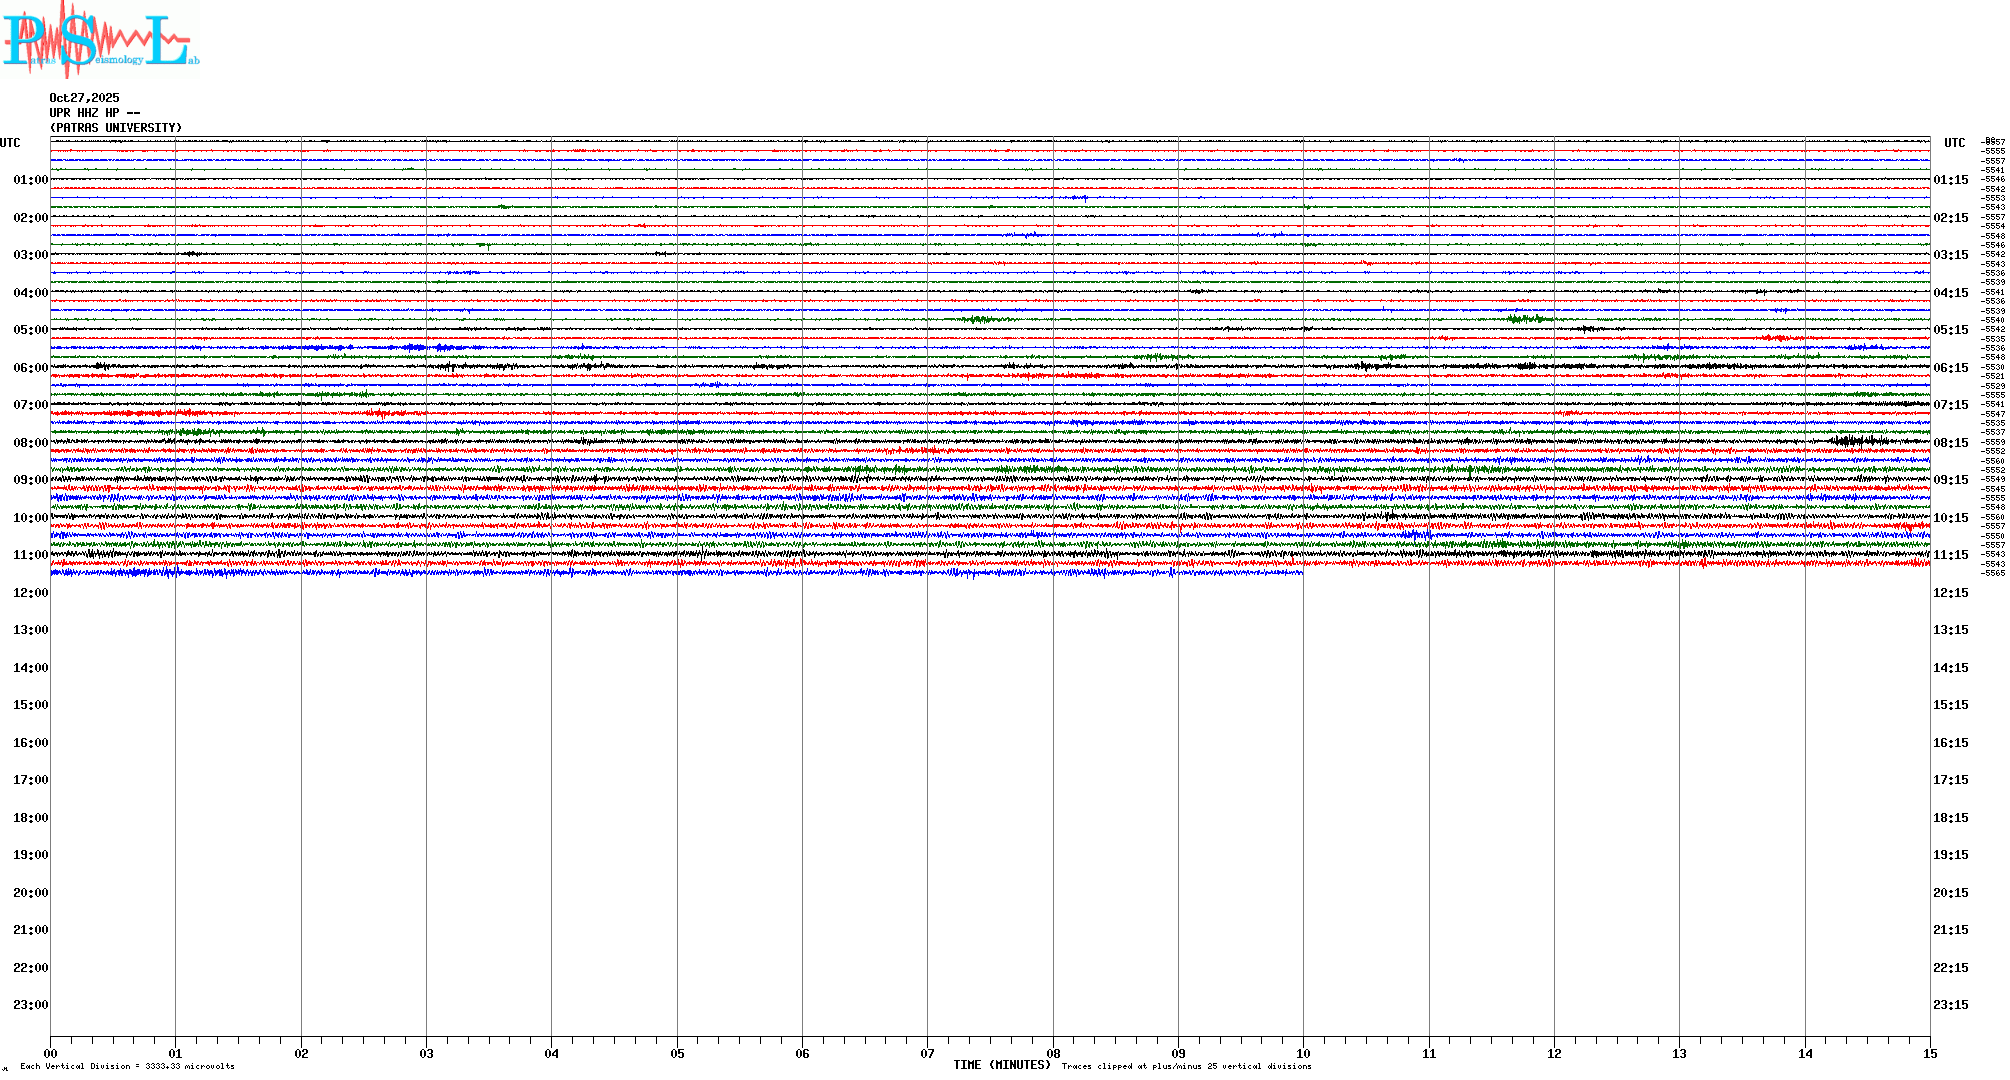Viewport: 2010px width, 1080px height.
Task: Click the UPR HHZ HP station label
Action: click(x=94, y=113)
